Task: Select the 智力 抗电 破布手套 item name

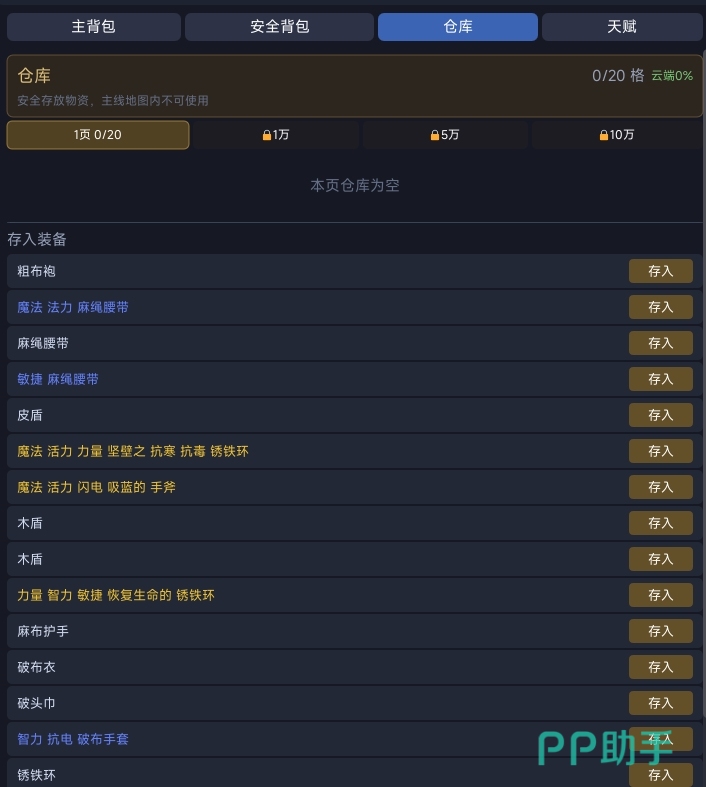Action: click(73, 739)
